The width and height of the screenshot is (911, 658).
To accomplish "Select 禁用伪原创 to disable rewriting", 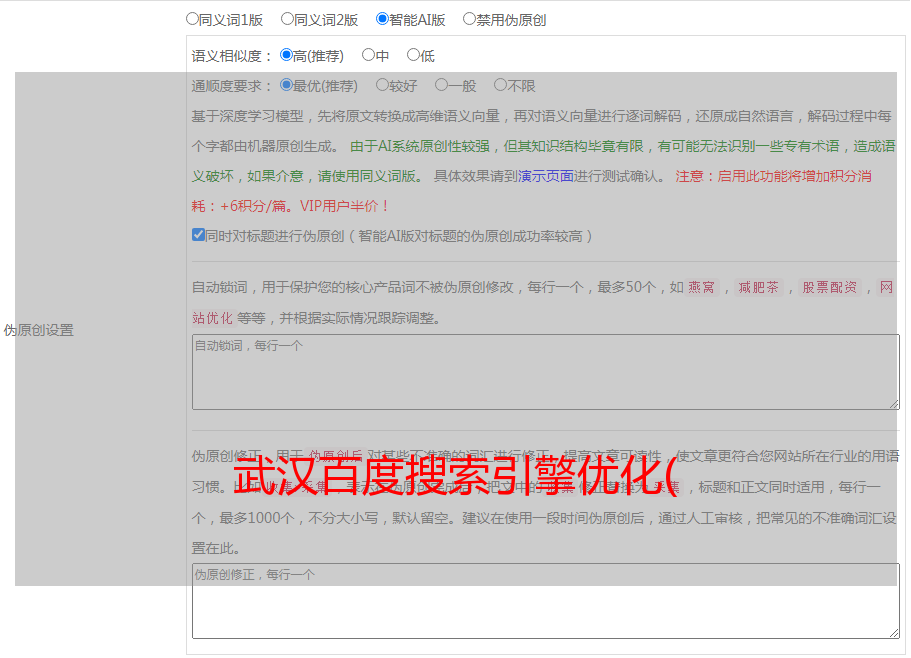I will (x=469, y=19).
